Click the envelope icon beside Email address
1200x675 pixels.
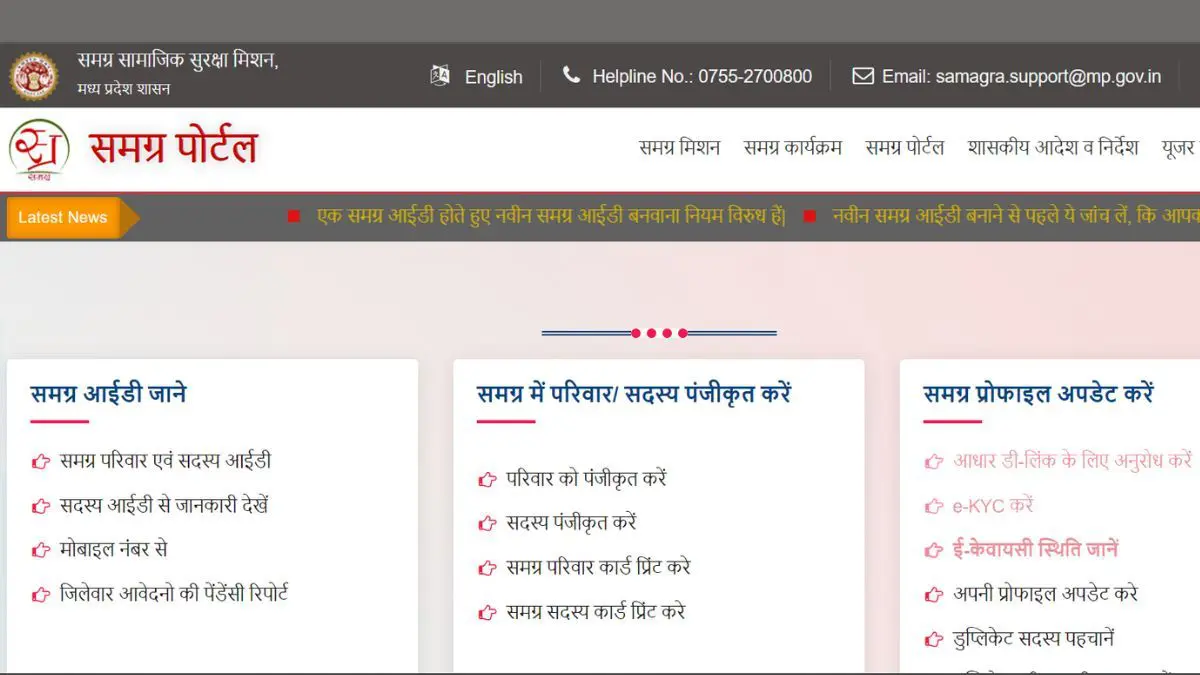pyautogui.click(x=862, y=76)
